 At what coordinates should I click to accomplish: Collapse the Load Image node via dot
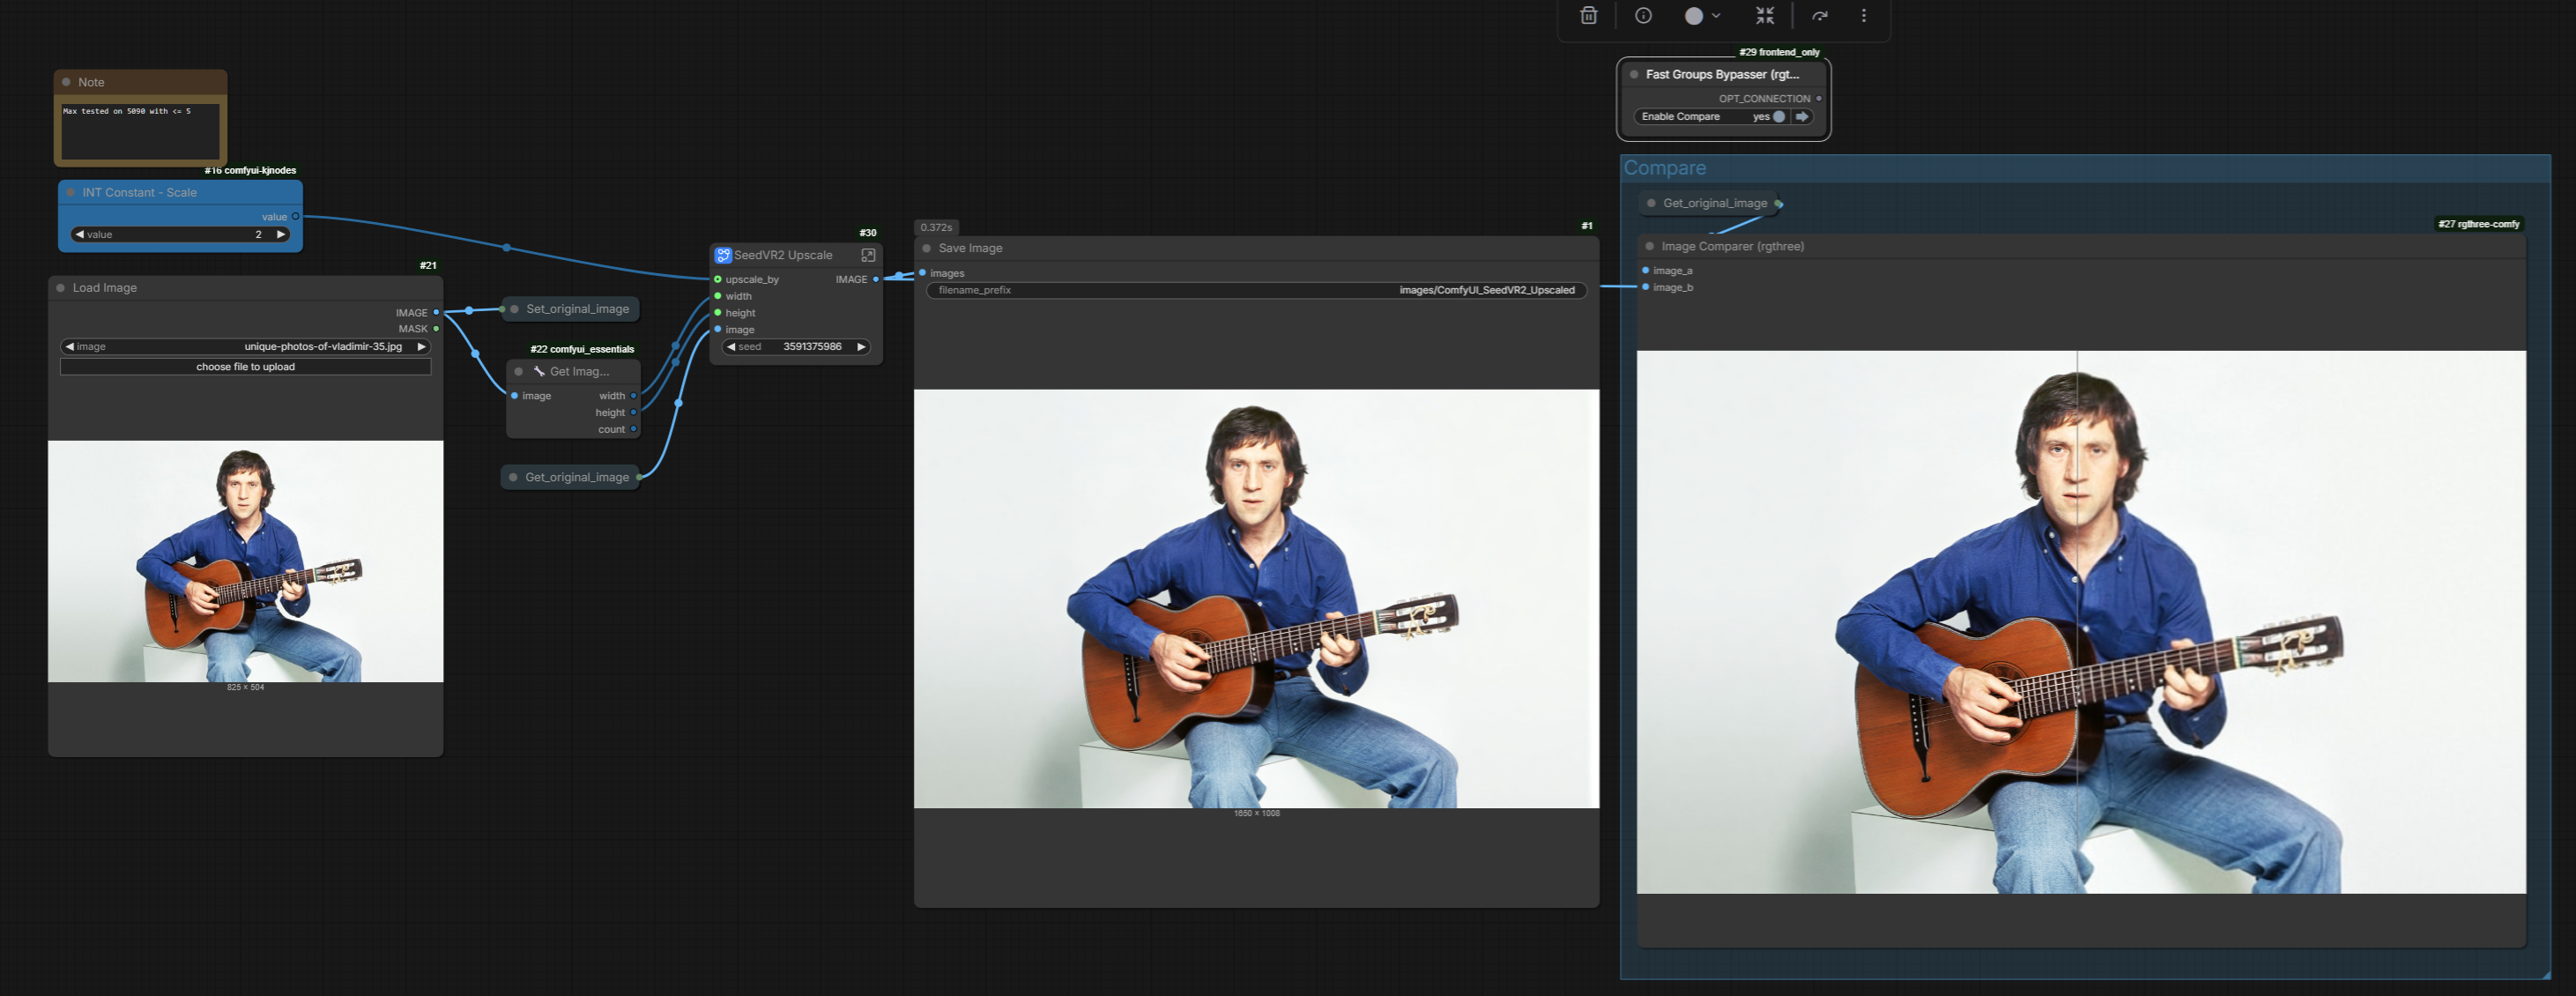click(x=61, y=288)
